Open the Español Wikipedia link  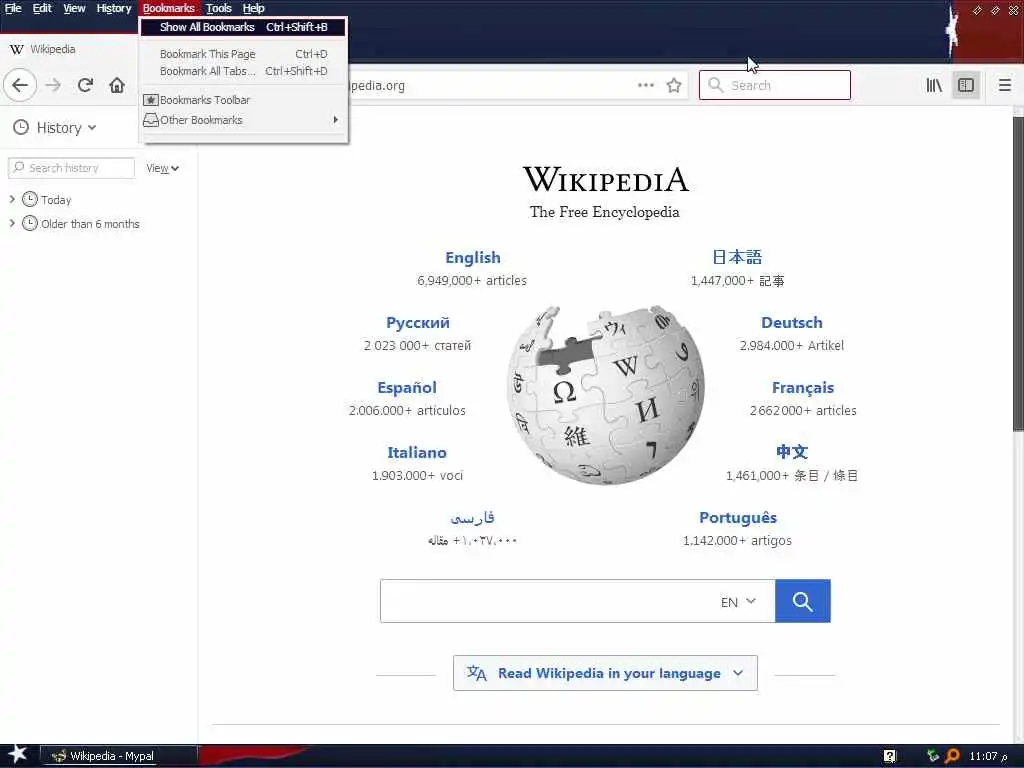click(407, 387)
